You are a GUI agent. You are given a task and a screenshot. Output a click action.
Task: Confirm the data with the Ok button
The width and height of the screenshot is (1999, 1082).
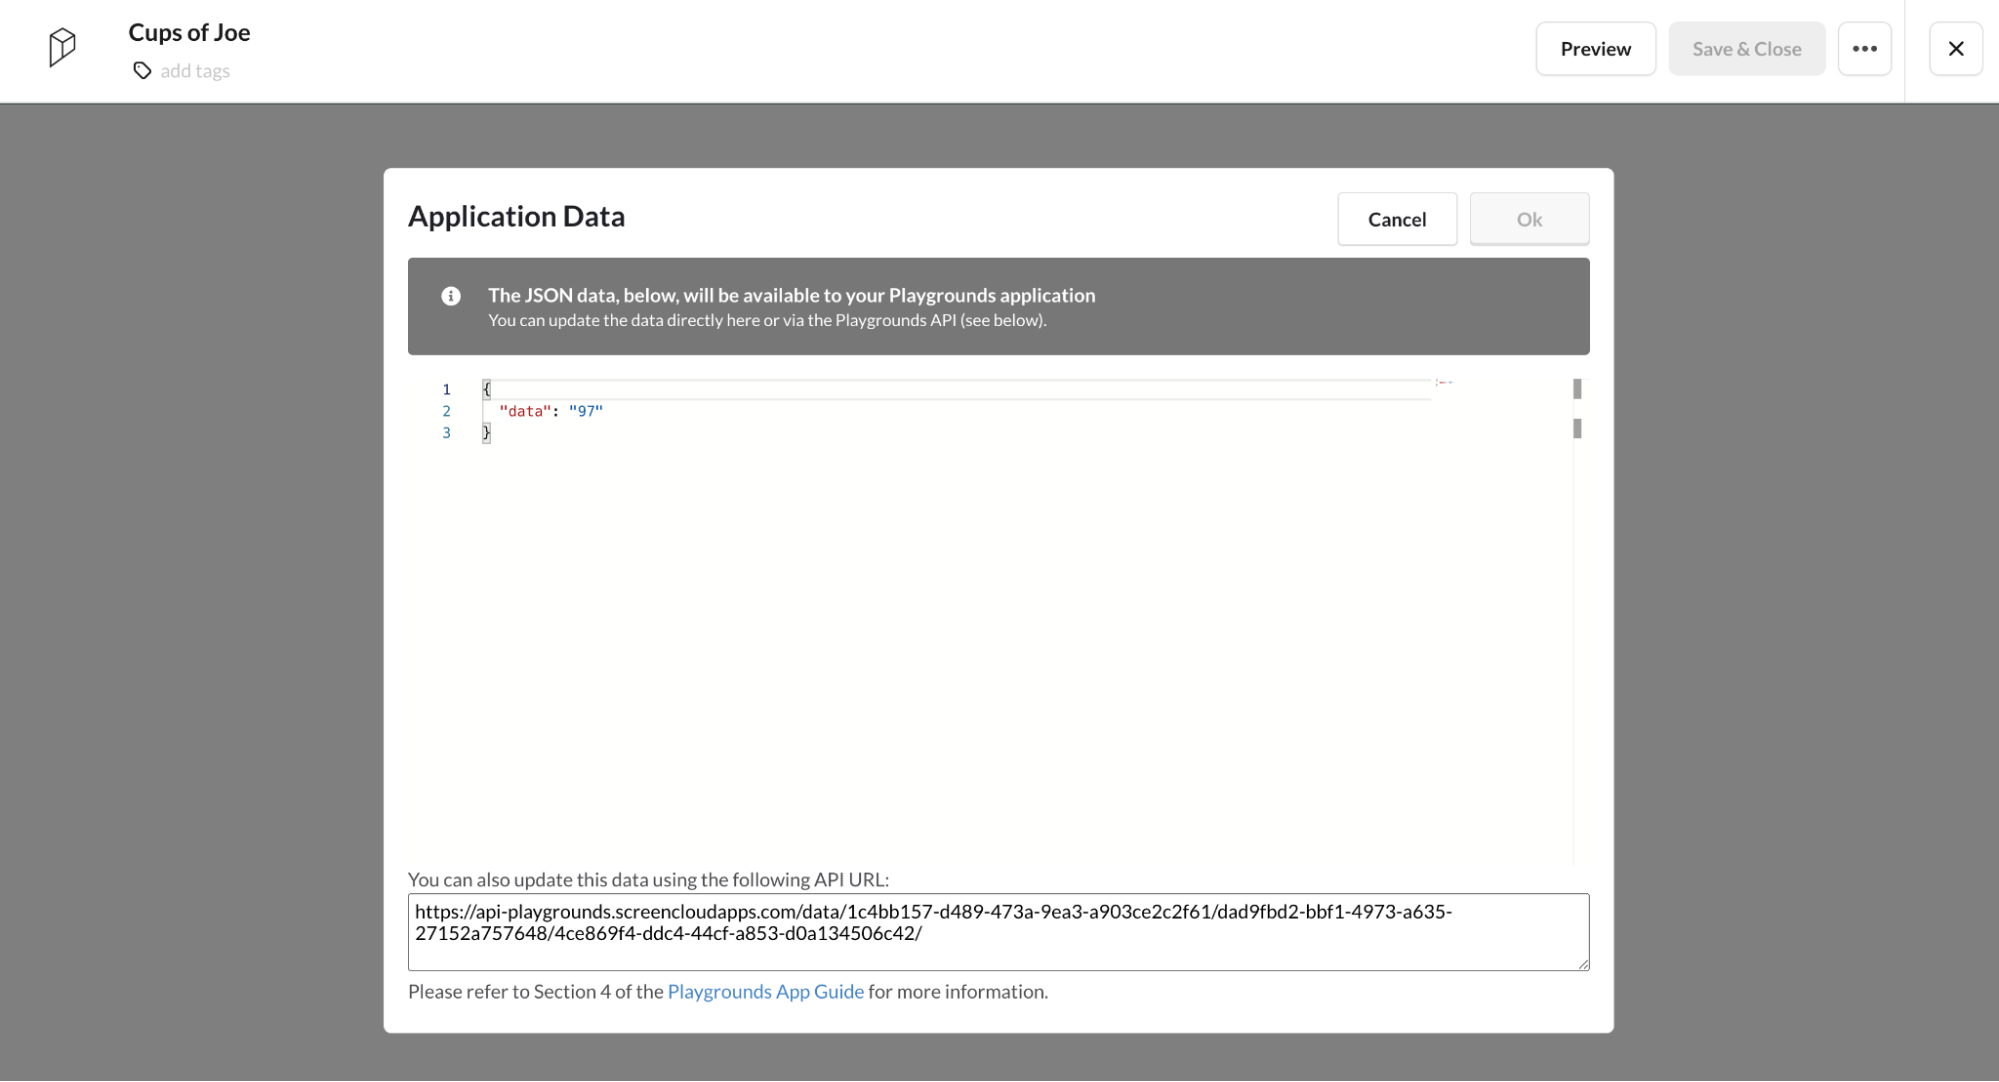tap(1529, 219)
